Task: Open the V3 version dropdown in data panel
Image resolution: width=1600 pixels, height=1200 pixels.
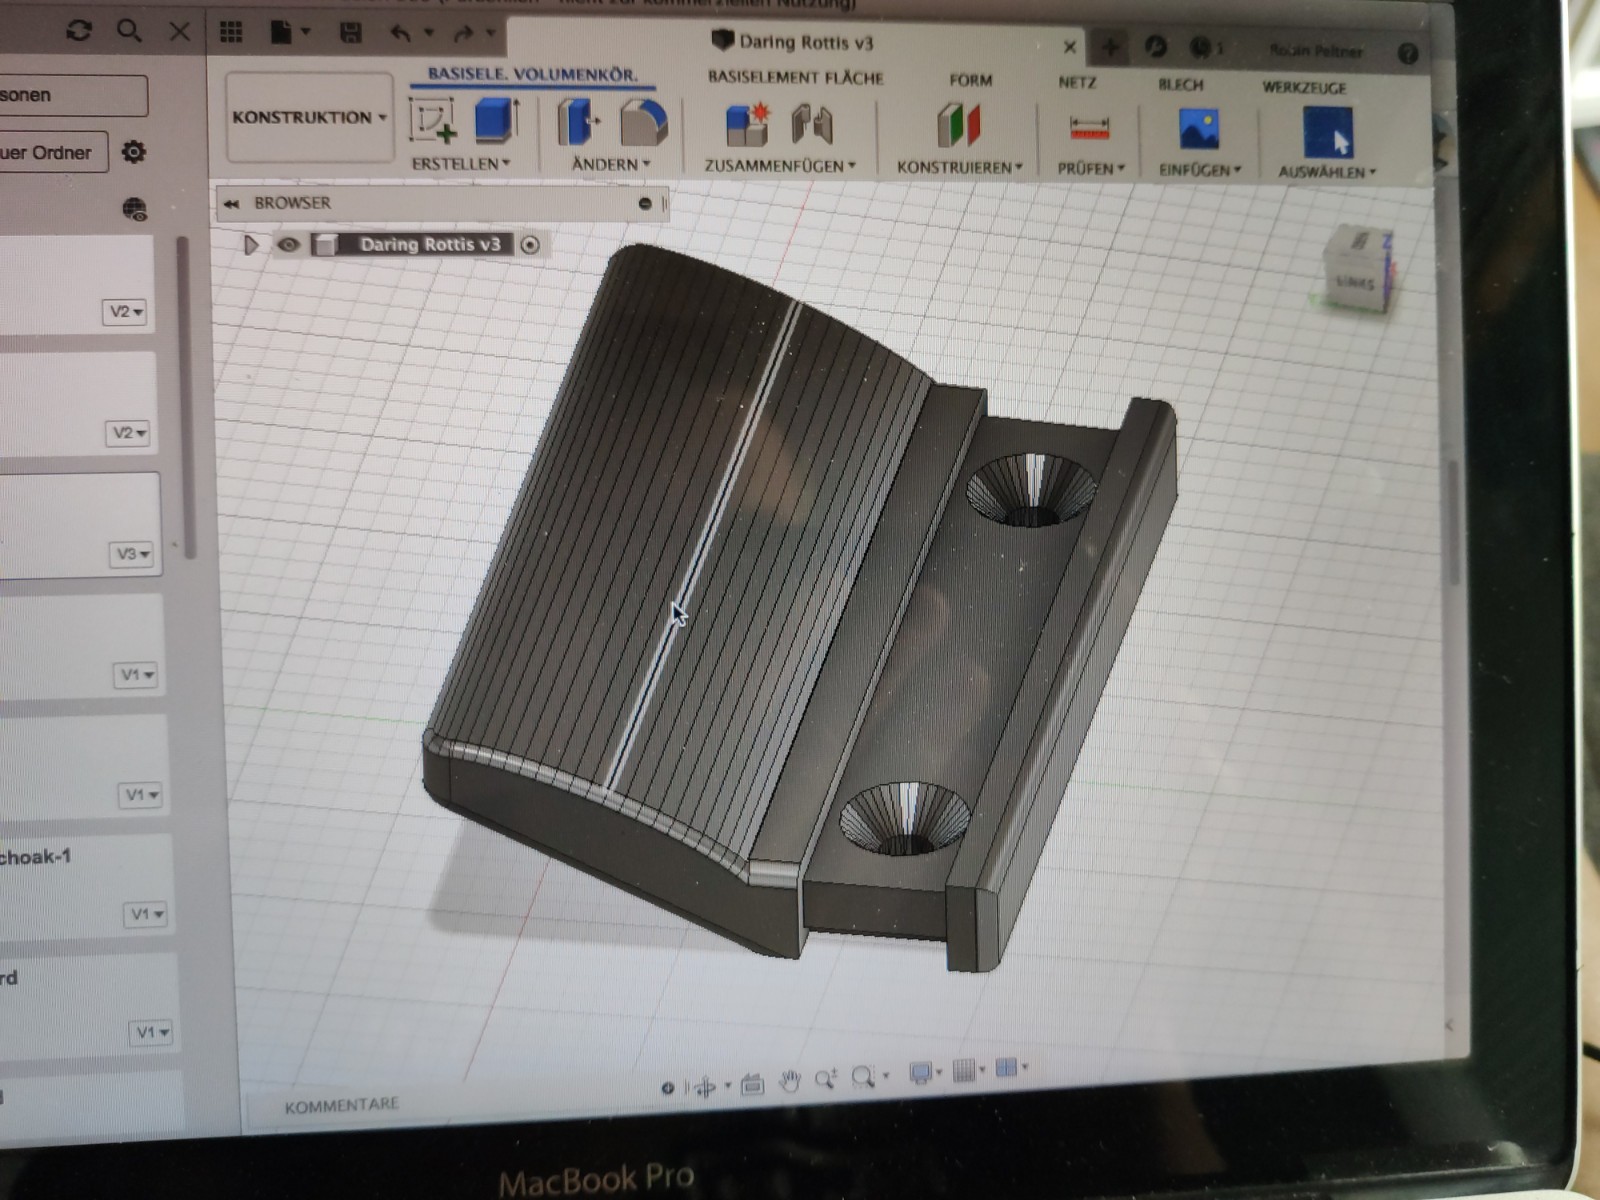Action: point(132,554)
